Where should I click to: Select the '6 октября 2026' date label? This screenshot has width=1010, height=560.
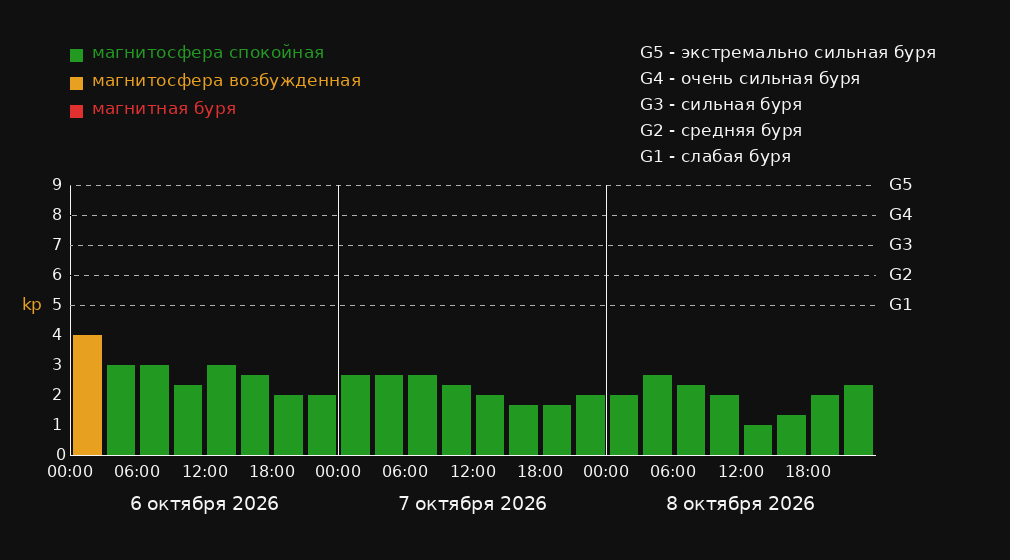(x=204, y=503)
